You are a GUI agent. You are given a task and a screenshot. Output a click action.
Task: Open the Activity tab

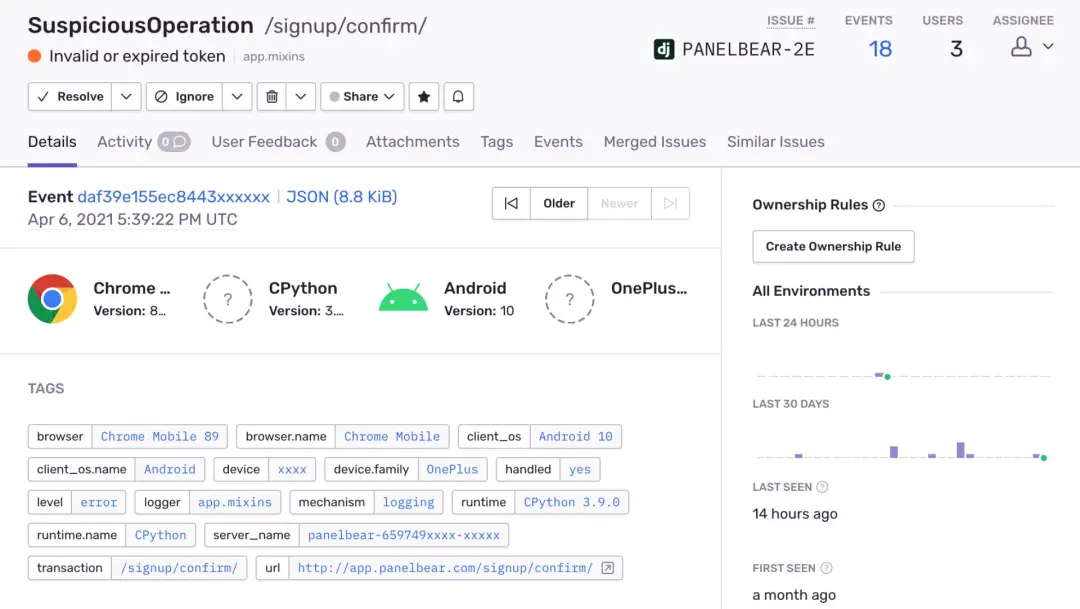tap(143, 142)
